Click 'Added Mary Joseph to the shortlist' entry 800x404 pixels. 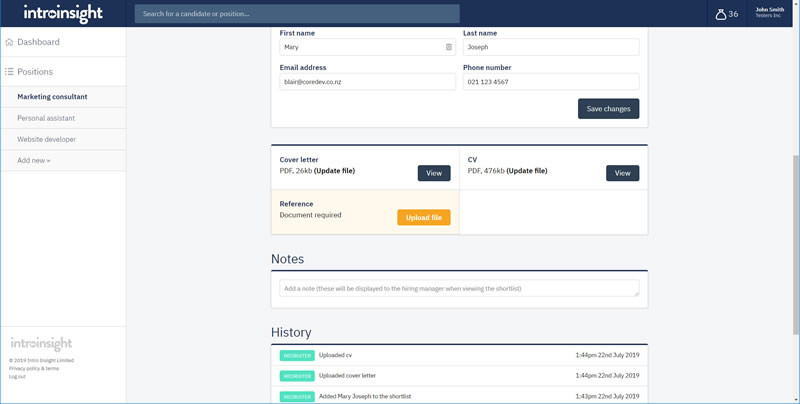[365, 396]
